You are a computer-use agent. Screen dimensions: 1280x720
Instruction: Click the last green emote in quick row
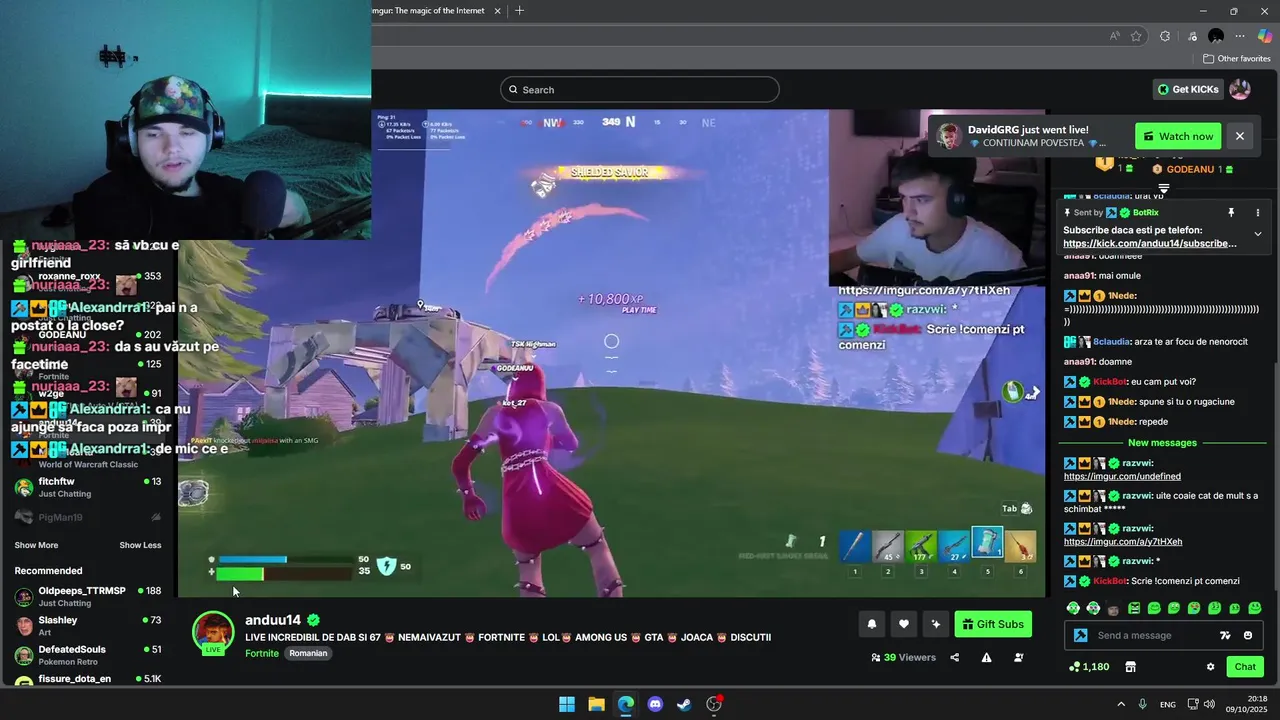[1255, 608]
